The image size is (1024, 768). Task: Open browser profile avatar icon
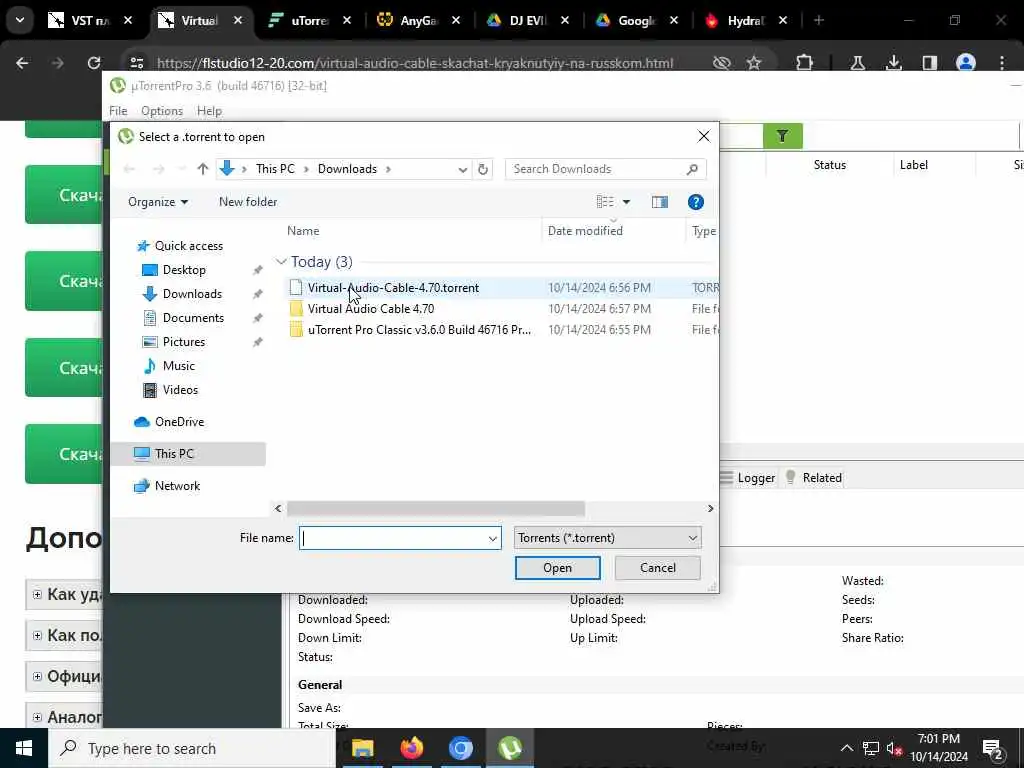965,63
